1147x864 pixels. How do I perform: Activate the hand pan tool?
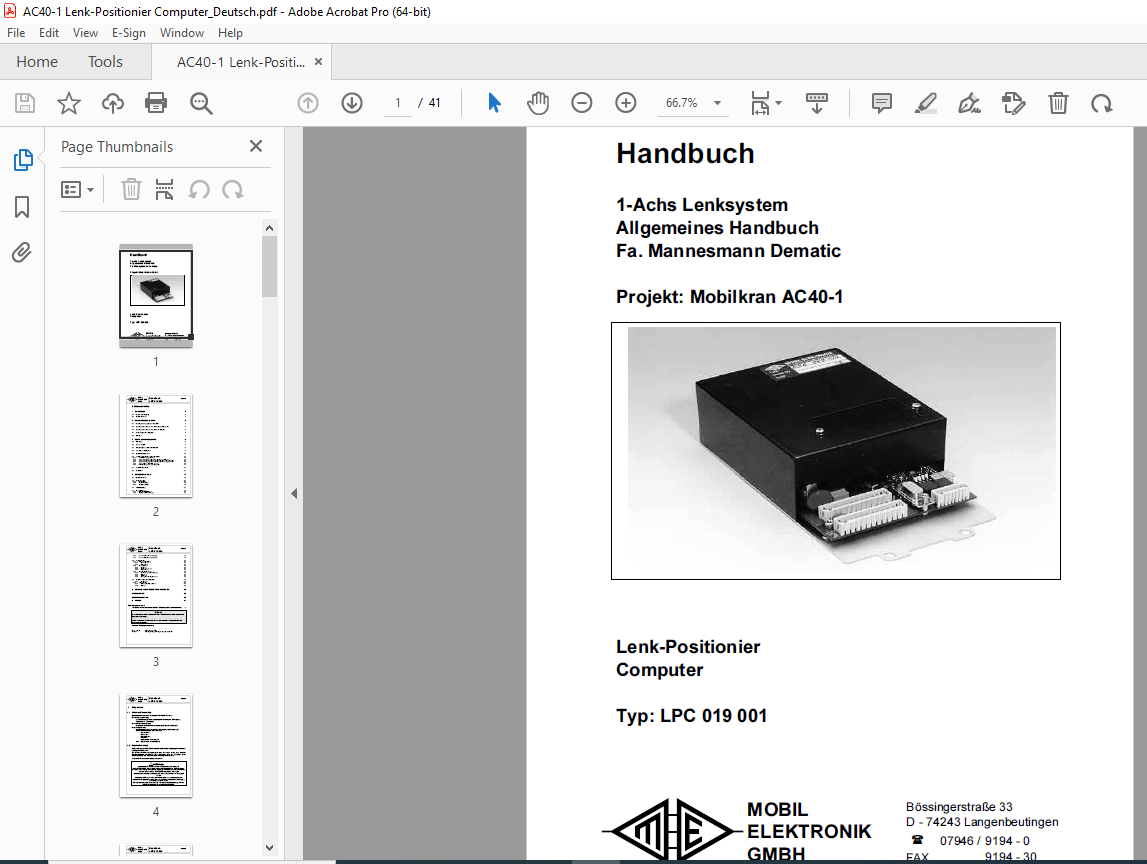[x=538, y=103]
